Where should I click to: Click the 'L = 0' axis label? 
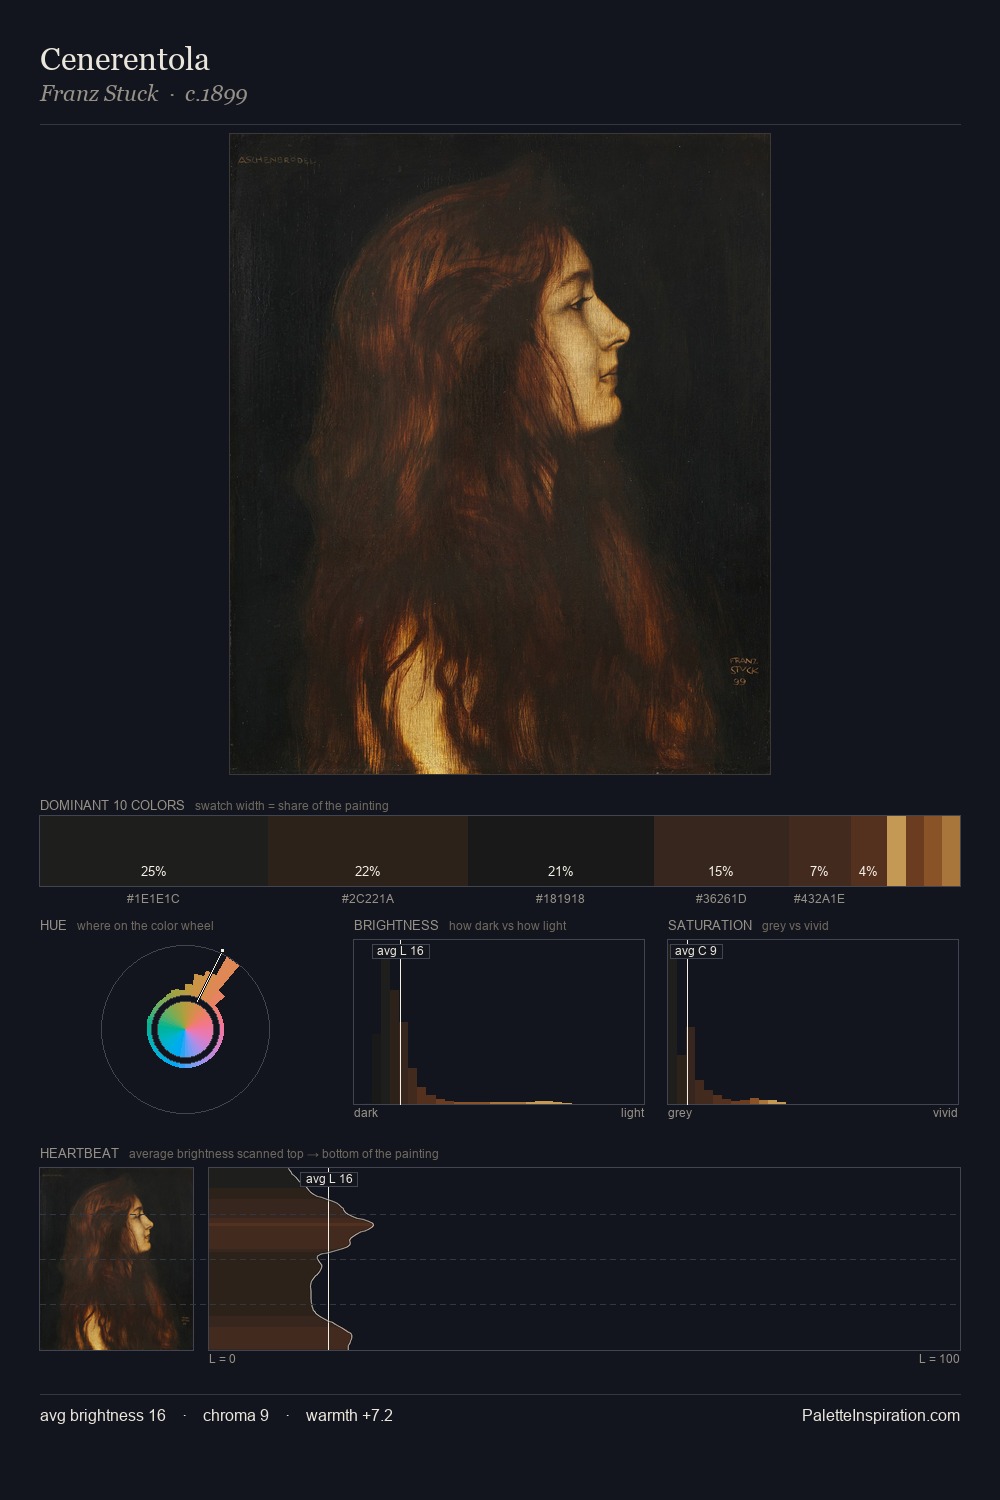pyautogui.click(x=222, y=1359)
